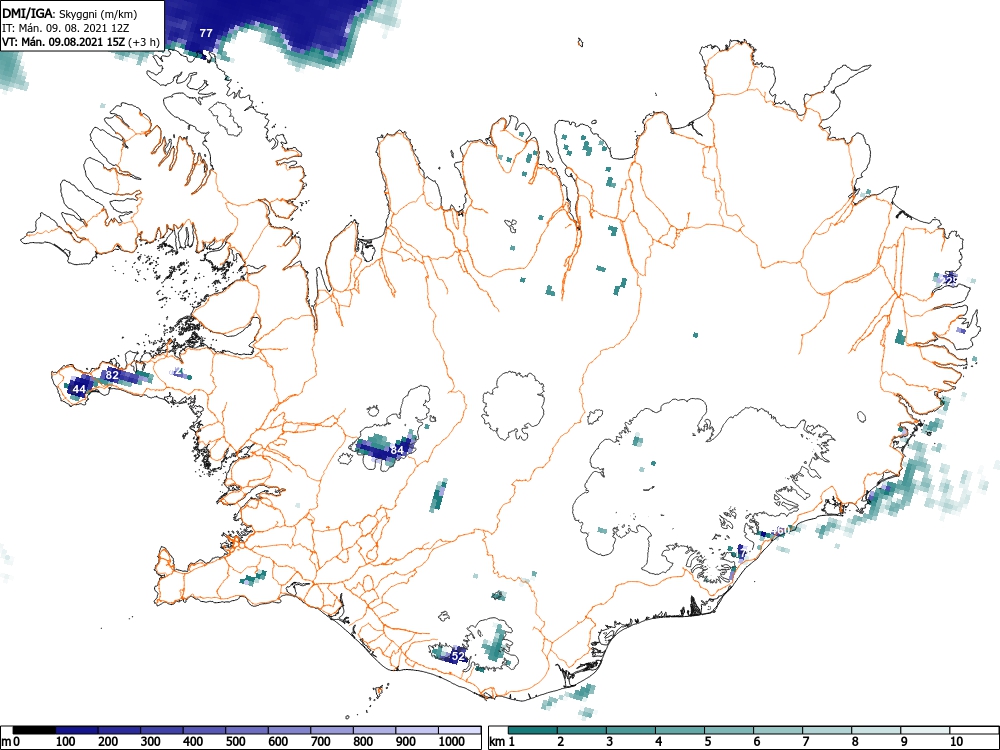Click the 500 m visibility legend swatch
The image size is (1000, 750).
point(247,730)
